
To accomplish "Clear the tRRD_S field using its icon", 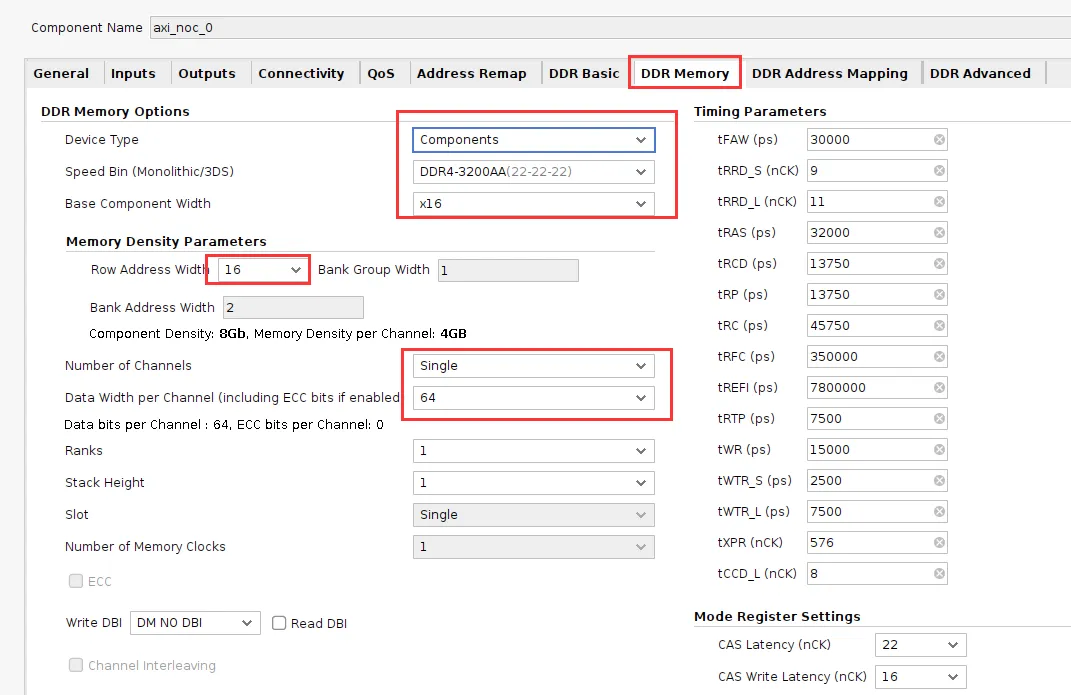I will point(939,171).
